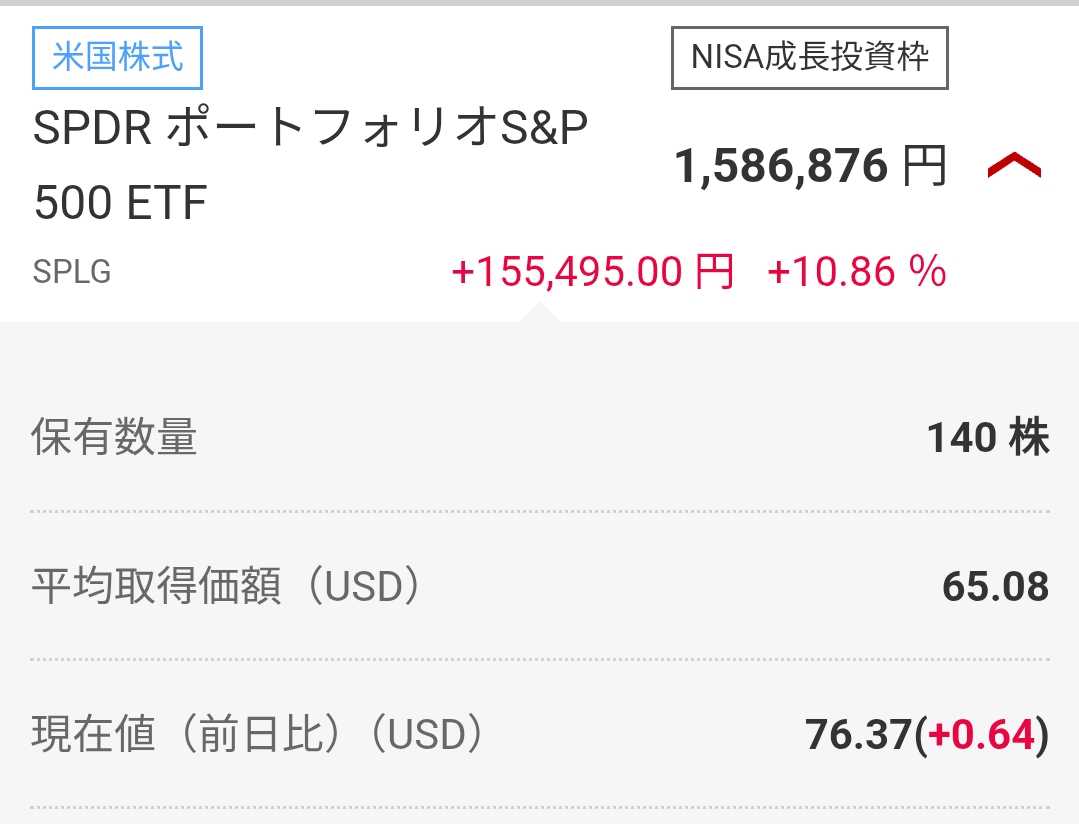This screenshot has height=824, width=1079.
Task: Click the dotted divider below 平均取得価額 row
Action: [539, 660]
